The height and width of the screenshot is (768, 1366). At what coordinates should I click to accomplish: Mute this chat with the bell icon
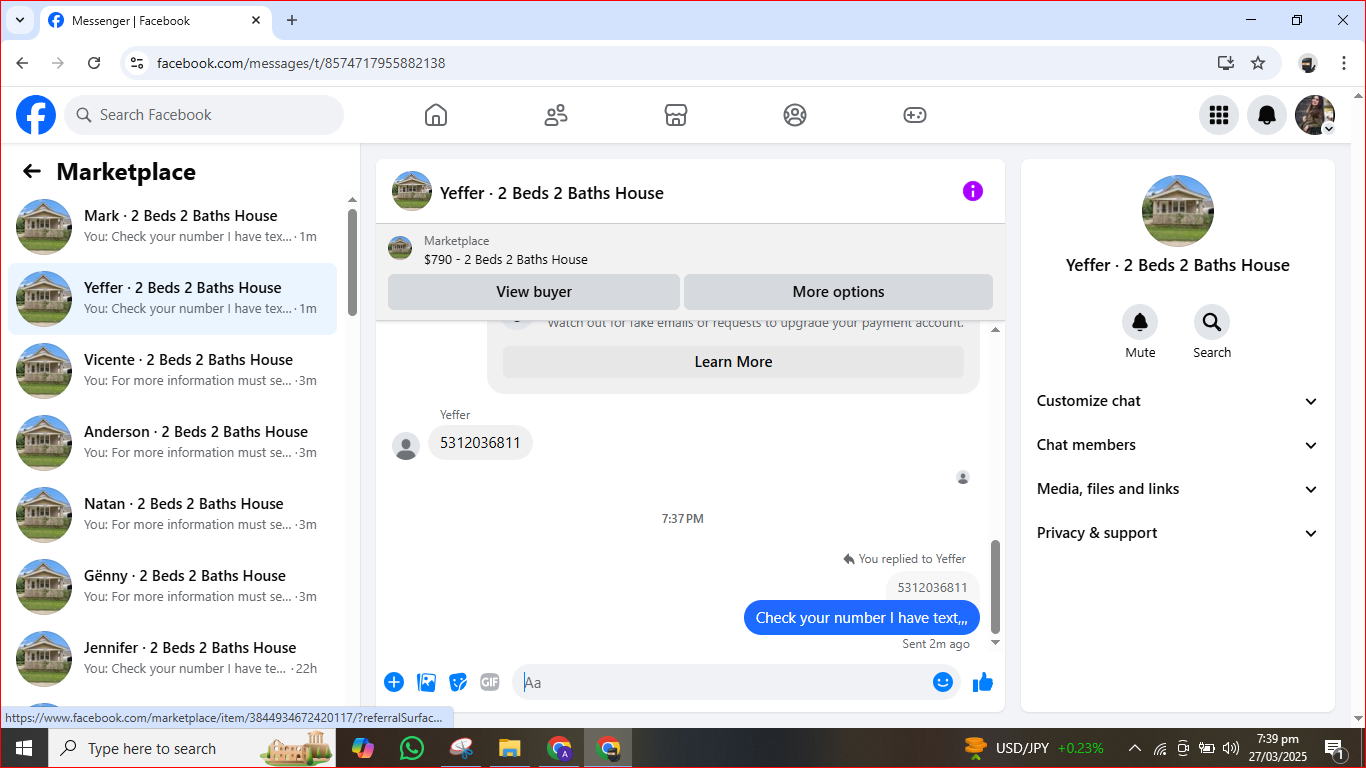pyautogui.click(x=1140, y=322)
